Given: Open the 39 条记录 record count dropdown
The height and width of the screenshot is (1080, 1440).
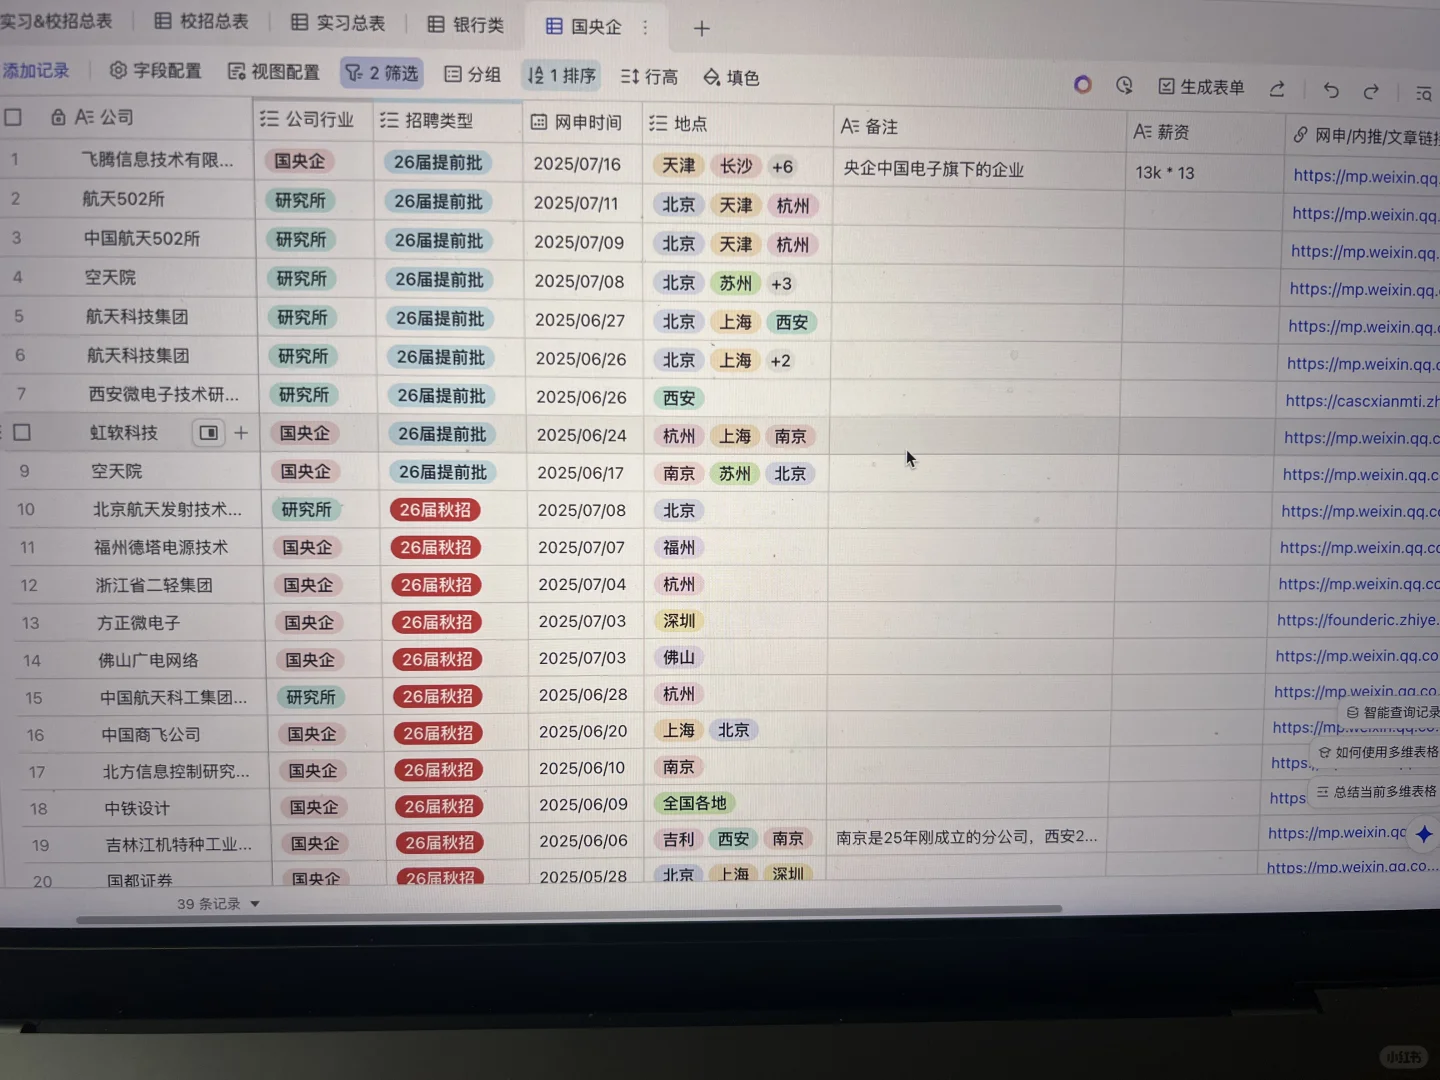Looking at the screenshot, I should point(218,904).
